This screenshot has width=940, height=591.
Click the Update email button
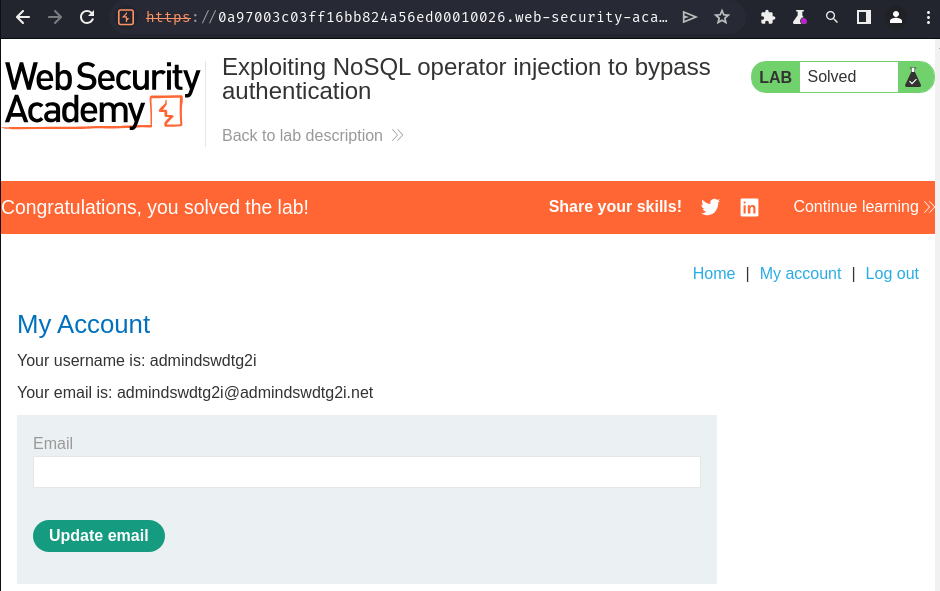point(99,536)
